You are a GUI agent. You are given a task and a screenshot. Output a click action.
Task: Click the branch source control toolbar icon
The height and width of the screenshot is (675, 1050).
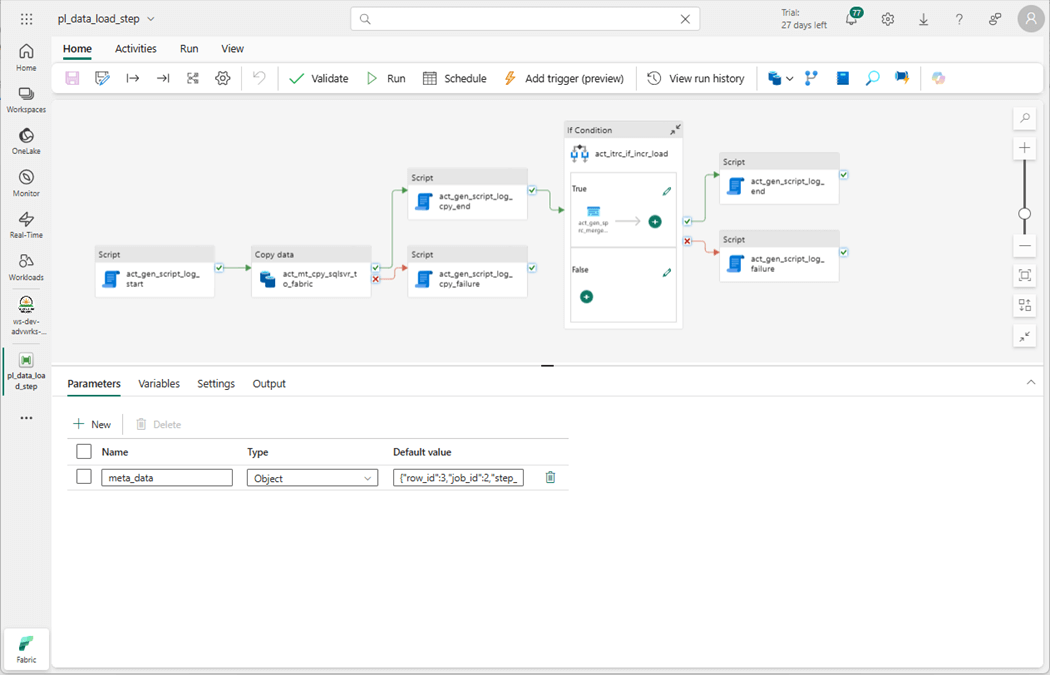point(811,78)
